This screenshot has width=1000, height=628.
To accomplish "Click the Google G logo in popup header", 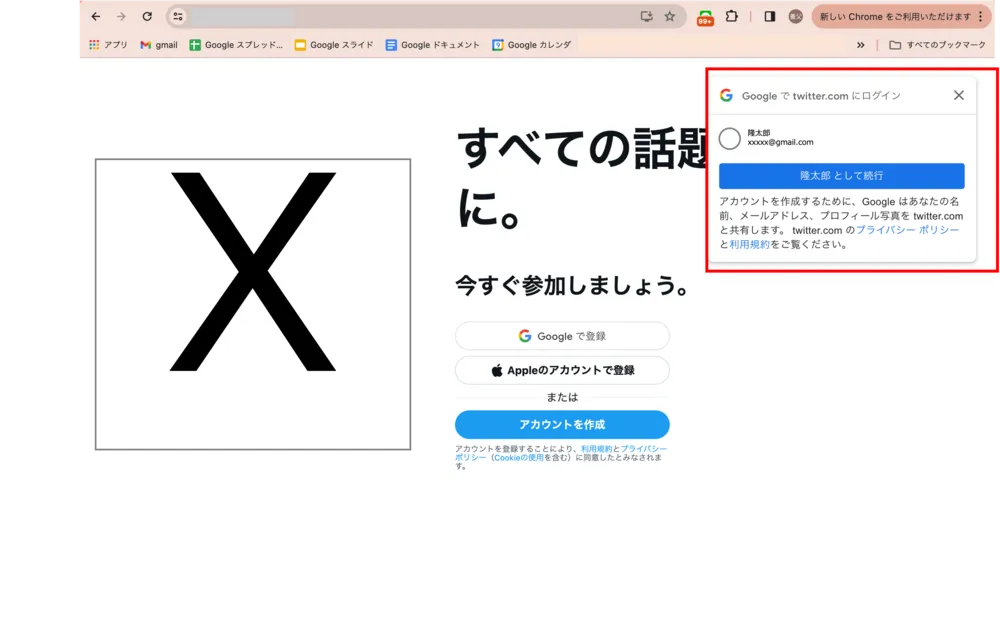I will pos(726,95).
